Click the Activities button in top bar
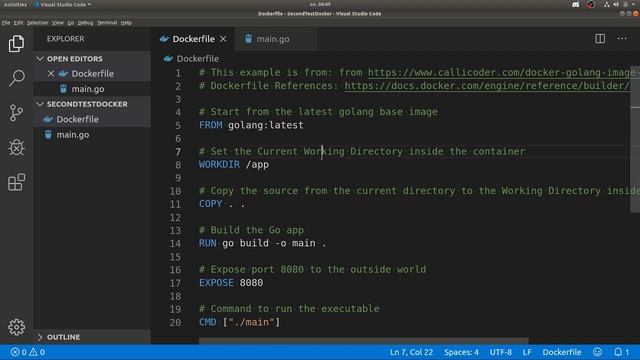 point(15,4)
